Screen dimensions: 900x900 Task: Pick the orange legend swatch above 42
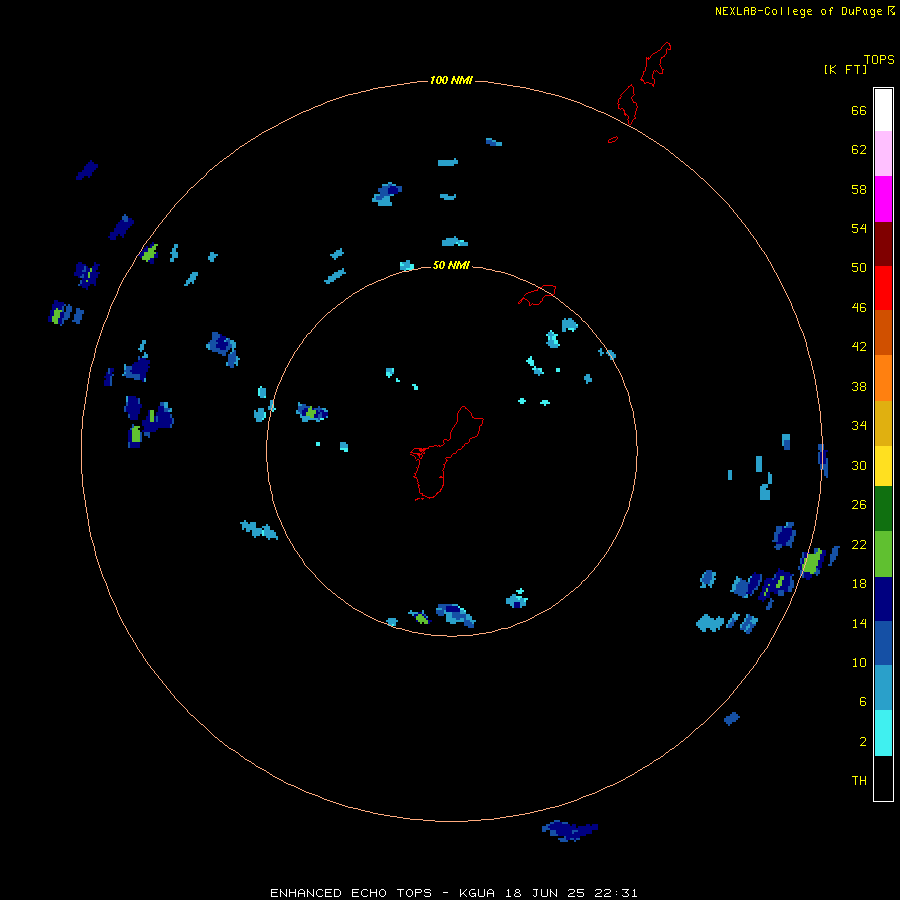883,378
